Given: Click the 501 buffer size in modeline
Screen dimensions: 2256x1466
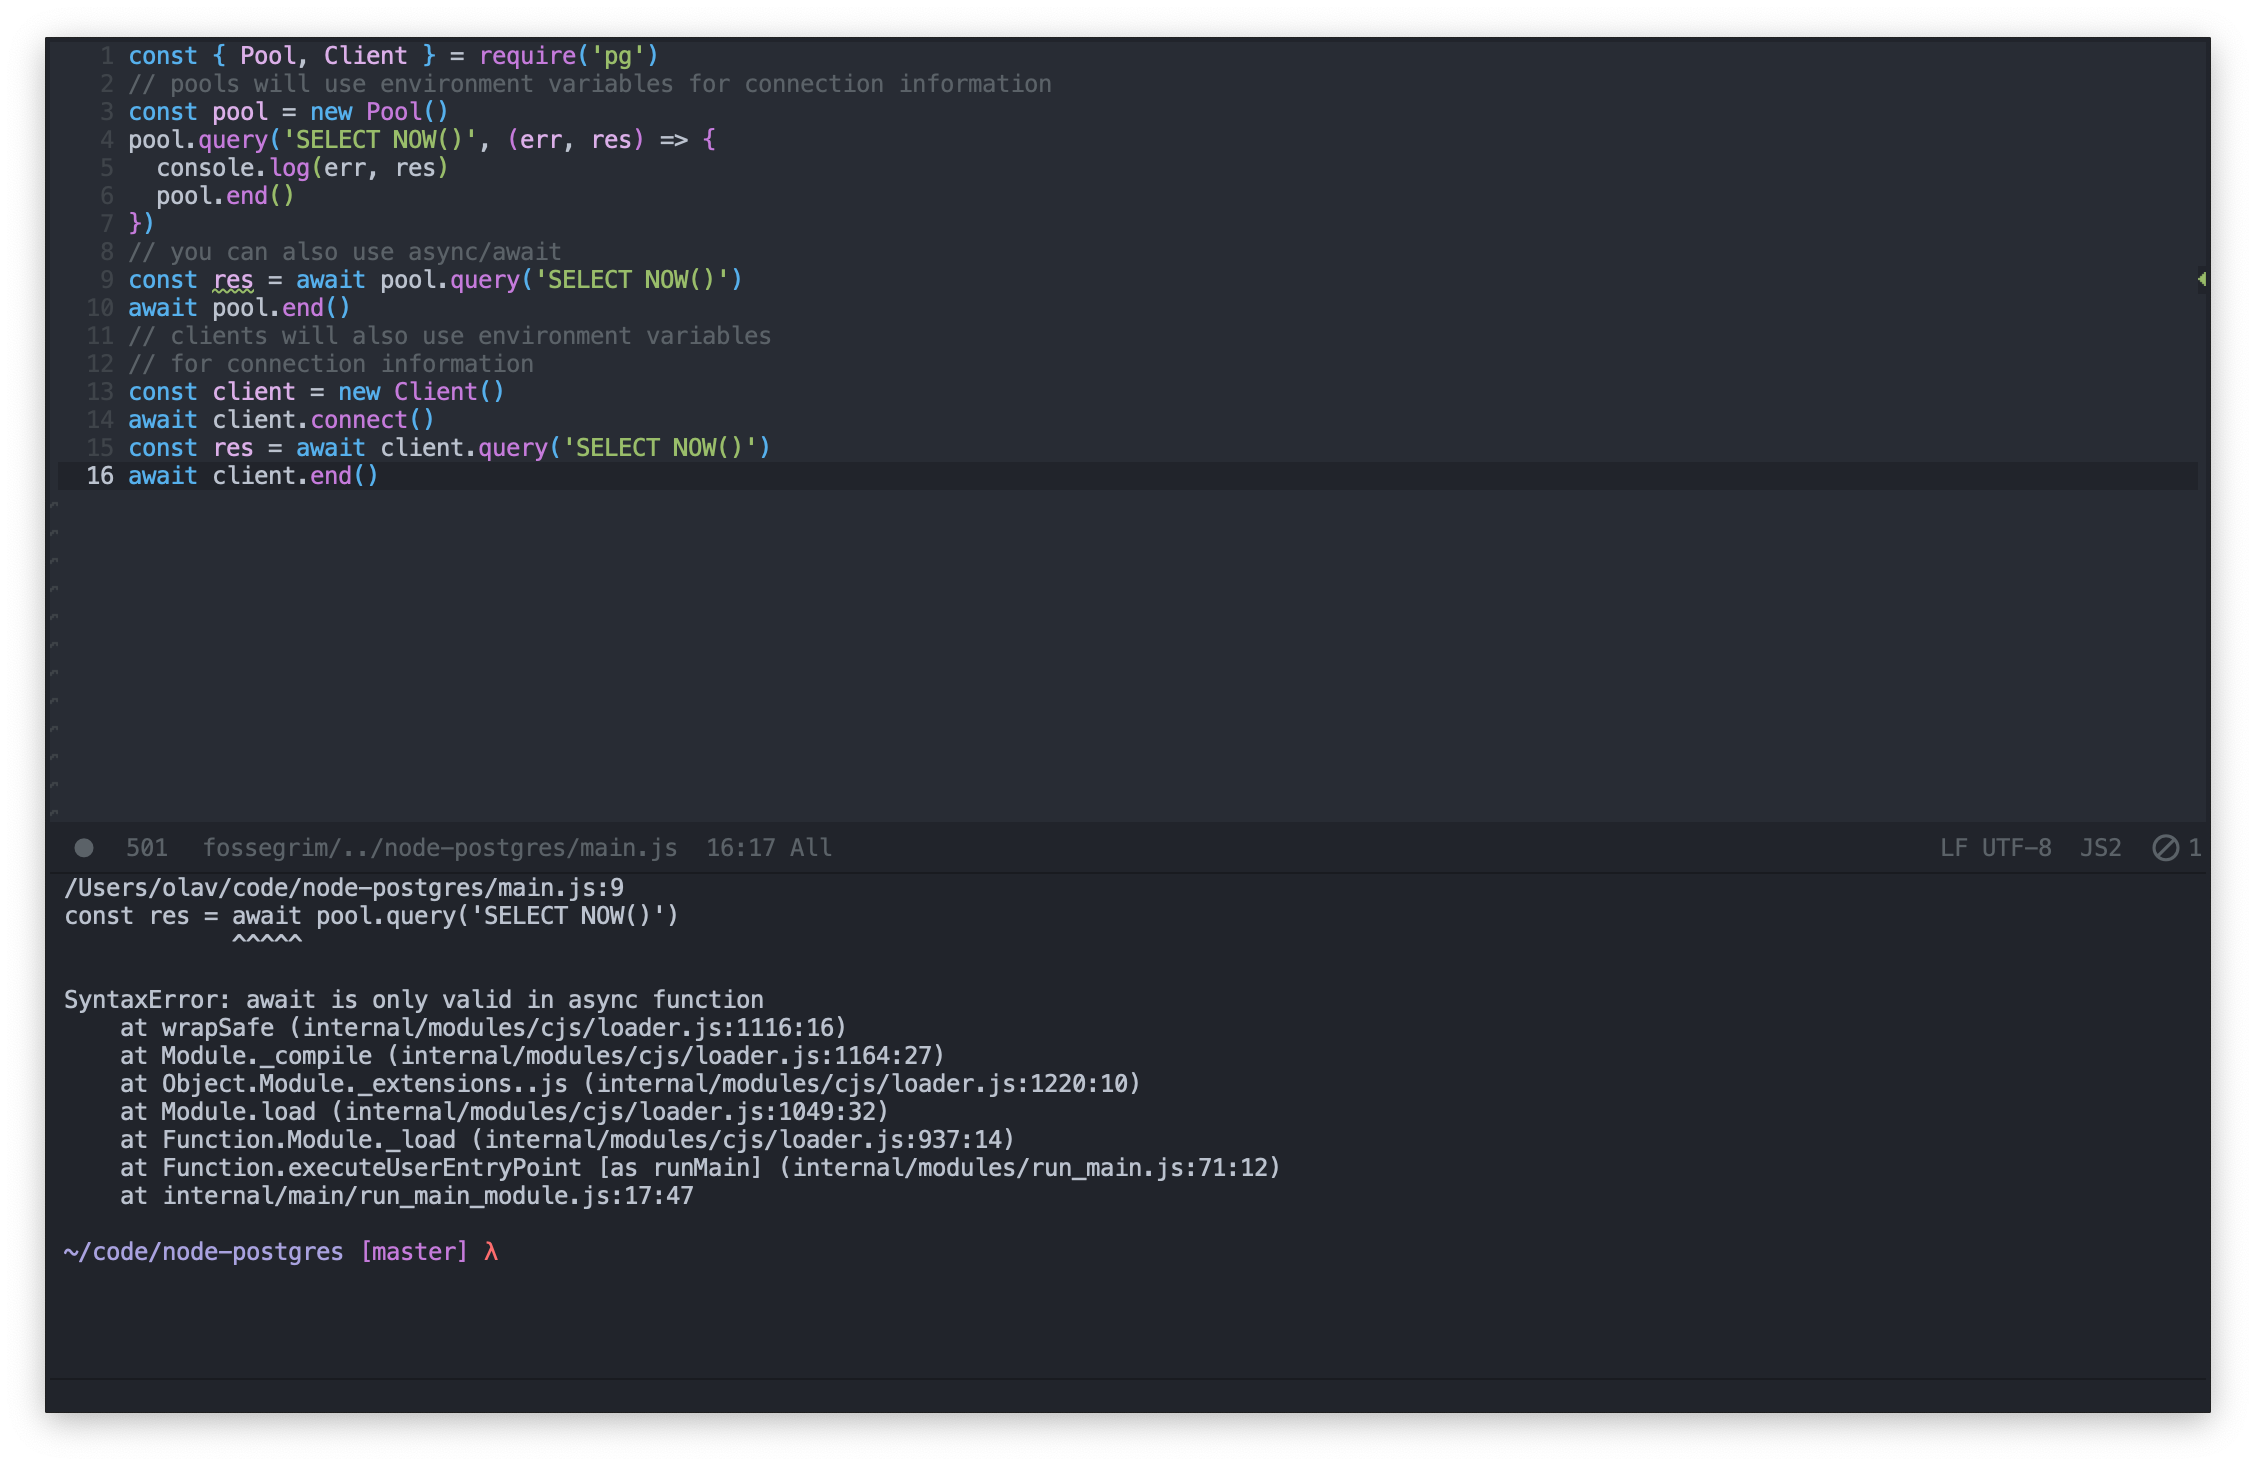Looking at the screenshot, I should (x=146, y=848).
